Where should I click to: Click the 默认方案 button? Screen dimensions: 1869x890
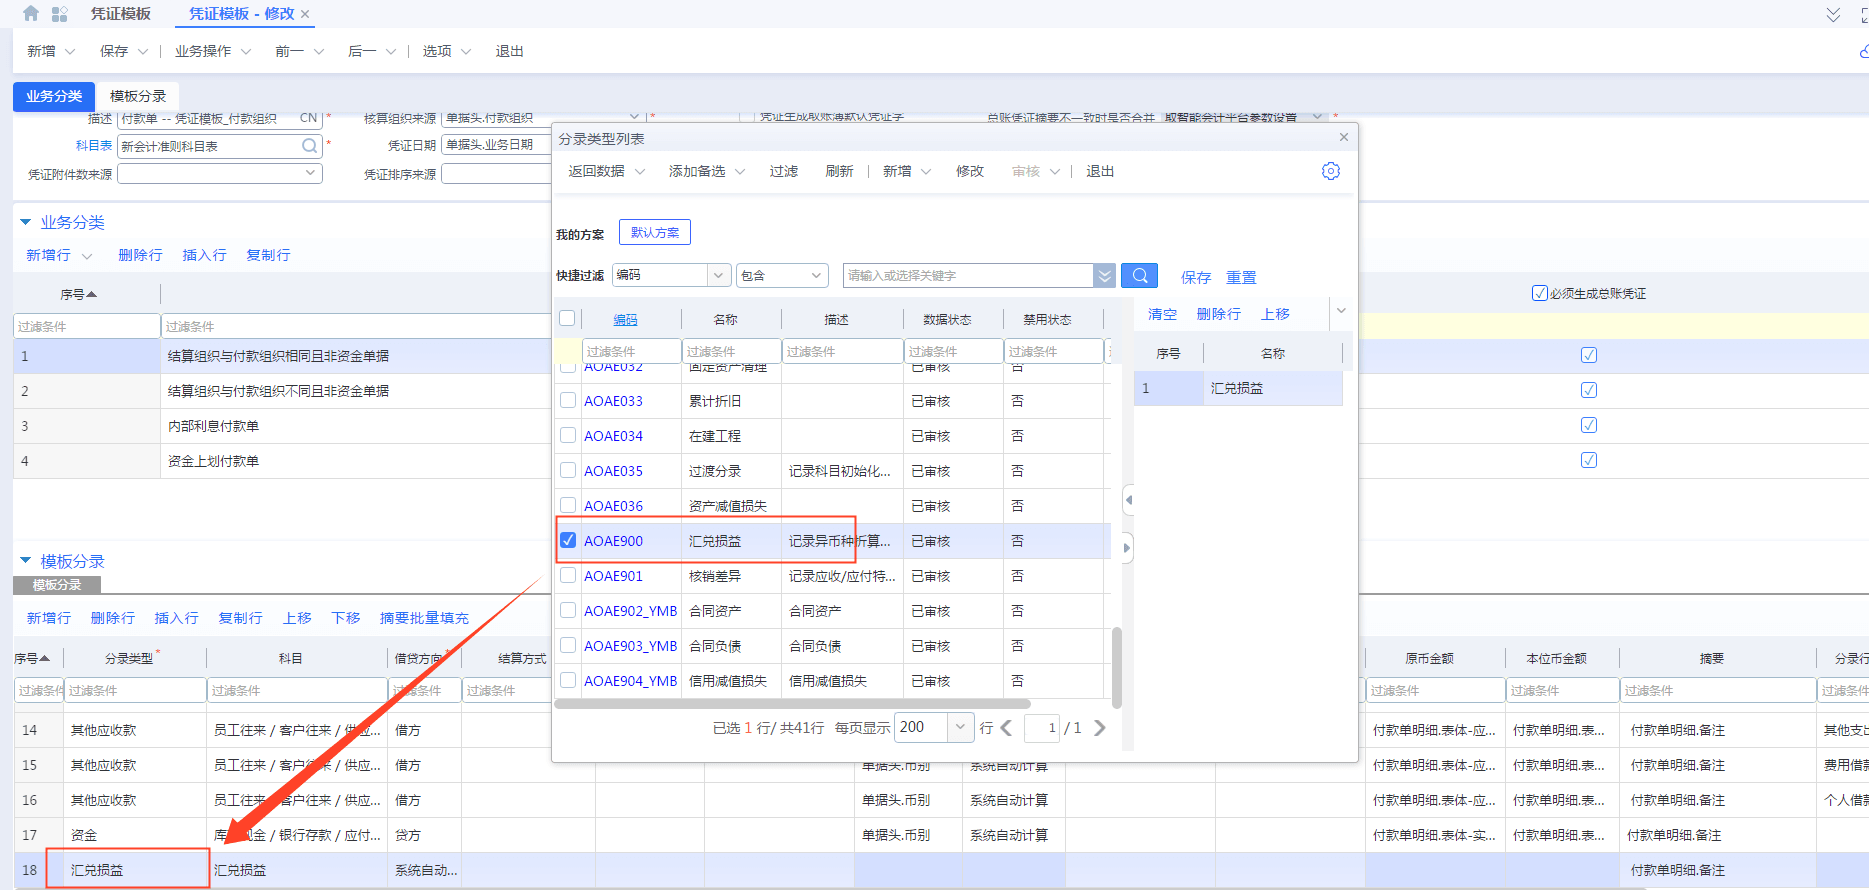tap(654, 232)
